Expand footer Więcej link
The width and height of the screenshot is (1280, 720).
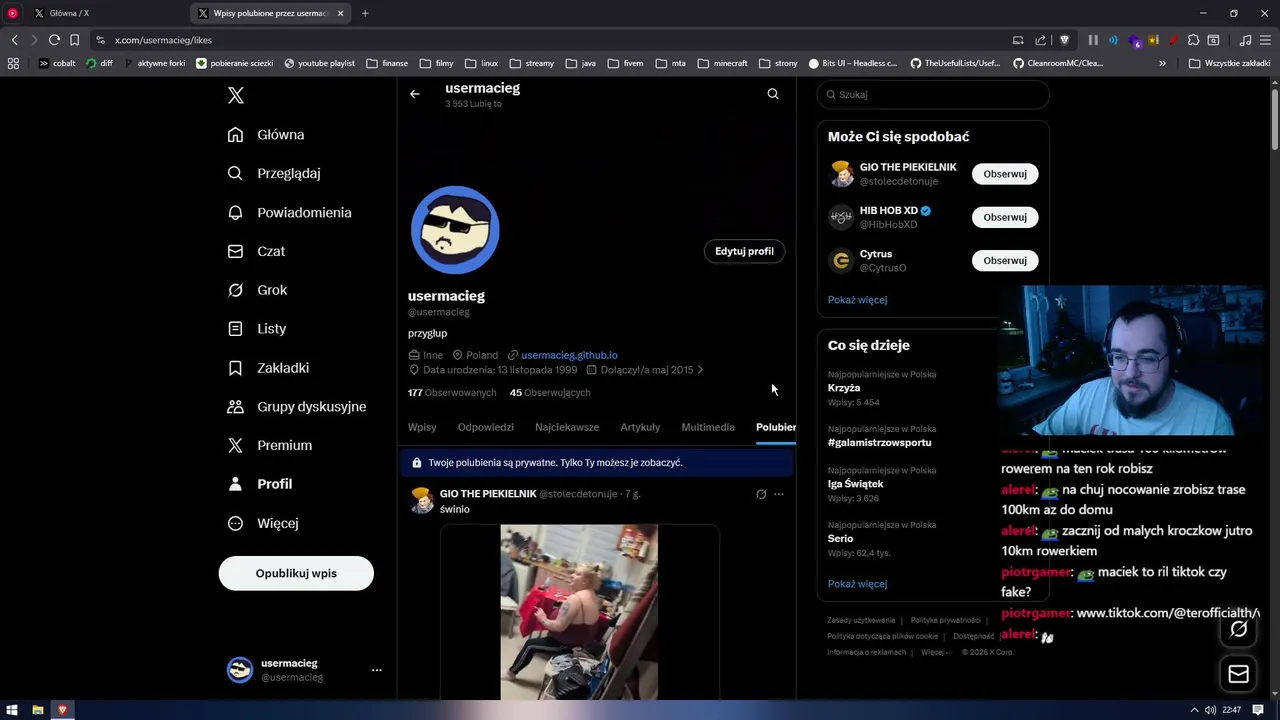[x=936, y=652]
